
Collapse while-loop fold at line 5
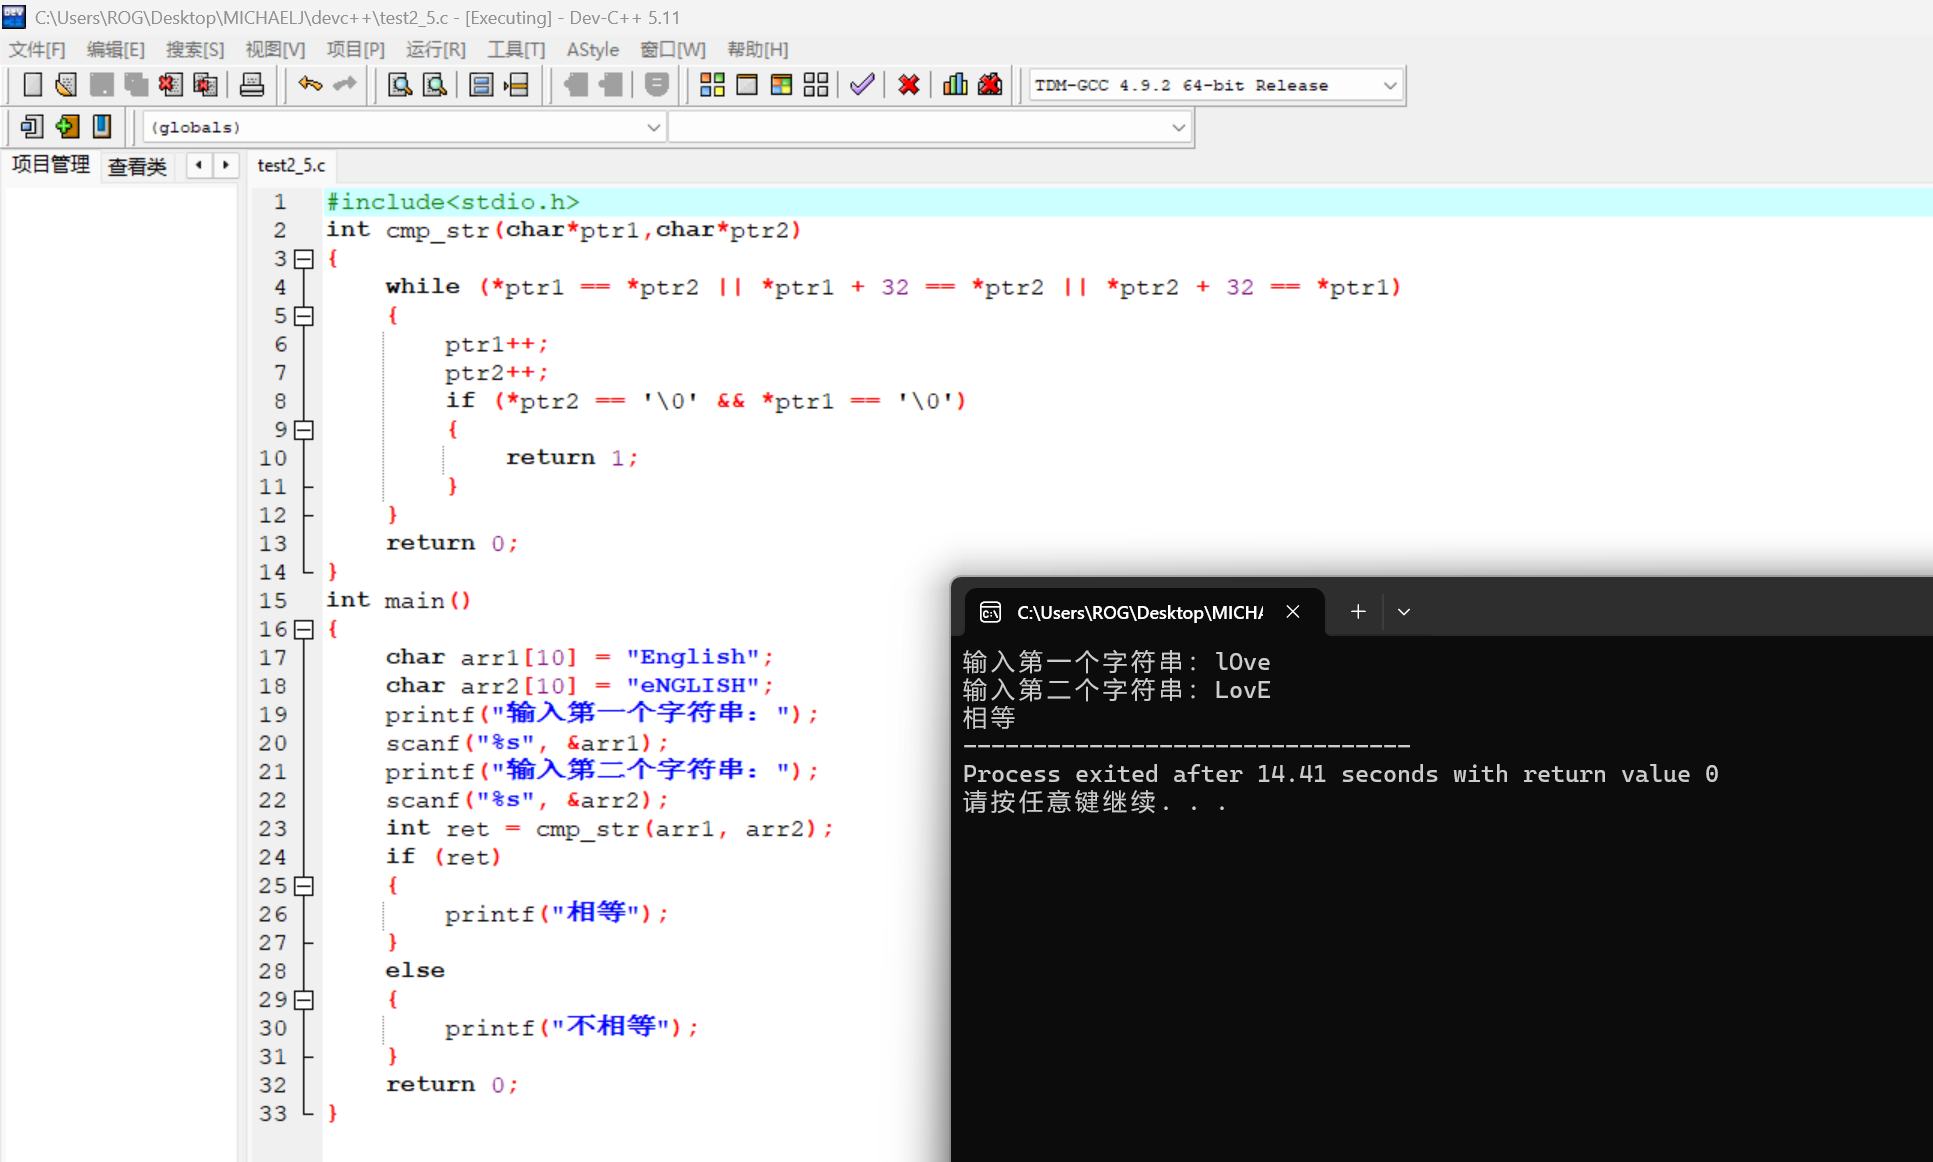pyautogui.click(x=305, y=316)
